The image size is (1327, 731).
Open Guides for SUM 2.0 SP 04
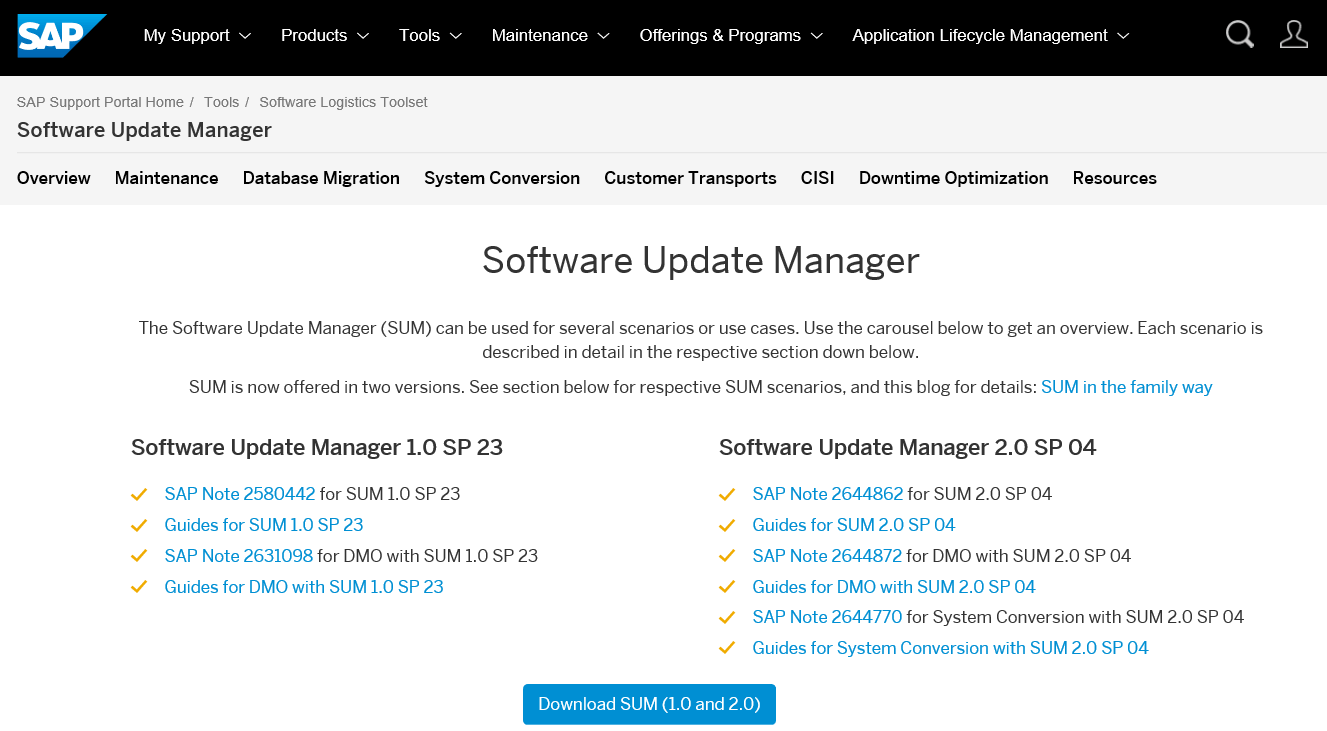854,525
